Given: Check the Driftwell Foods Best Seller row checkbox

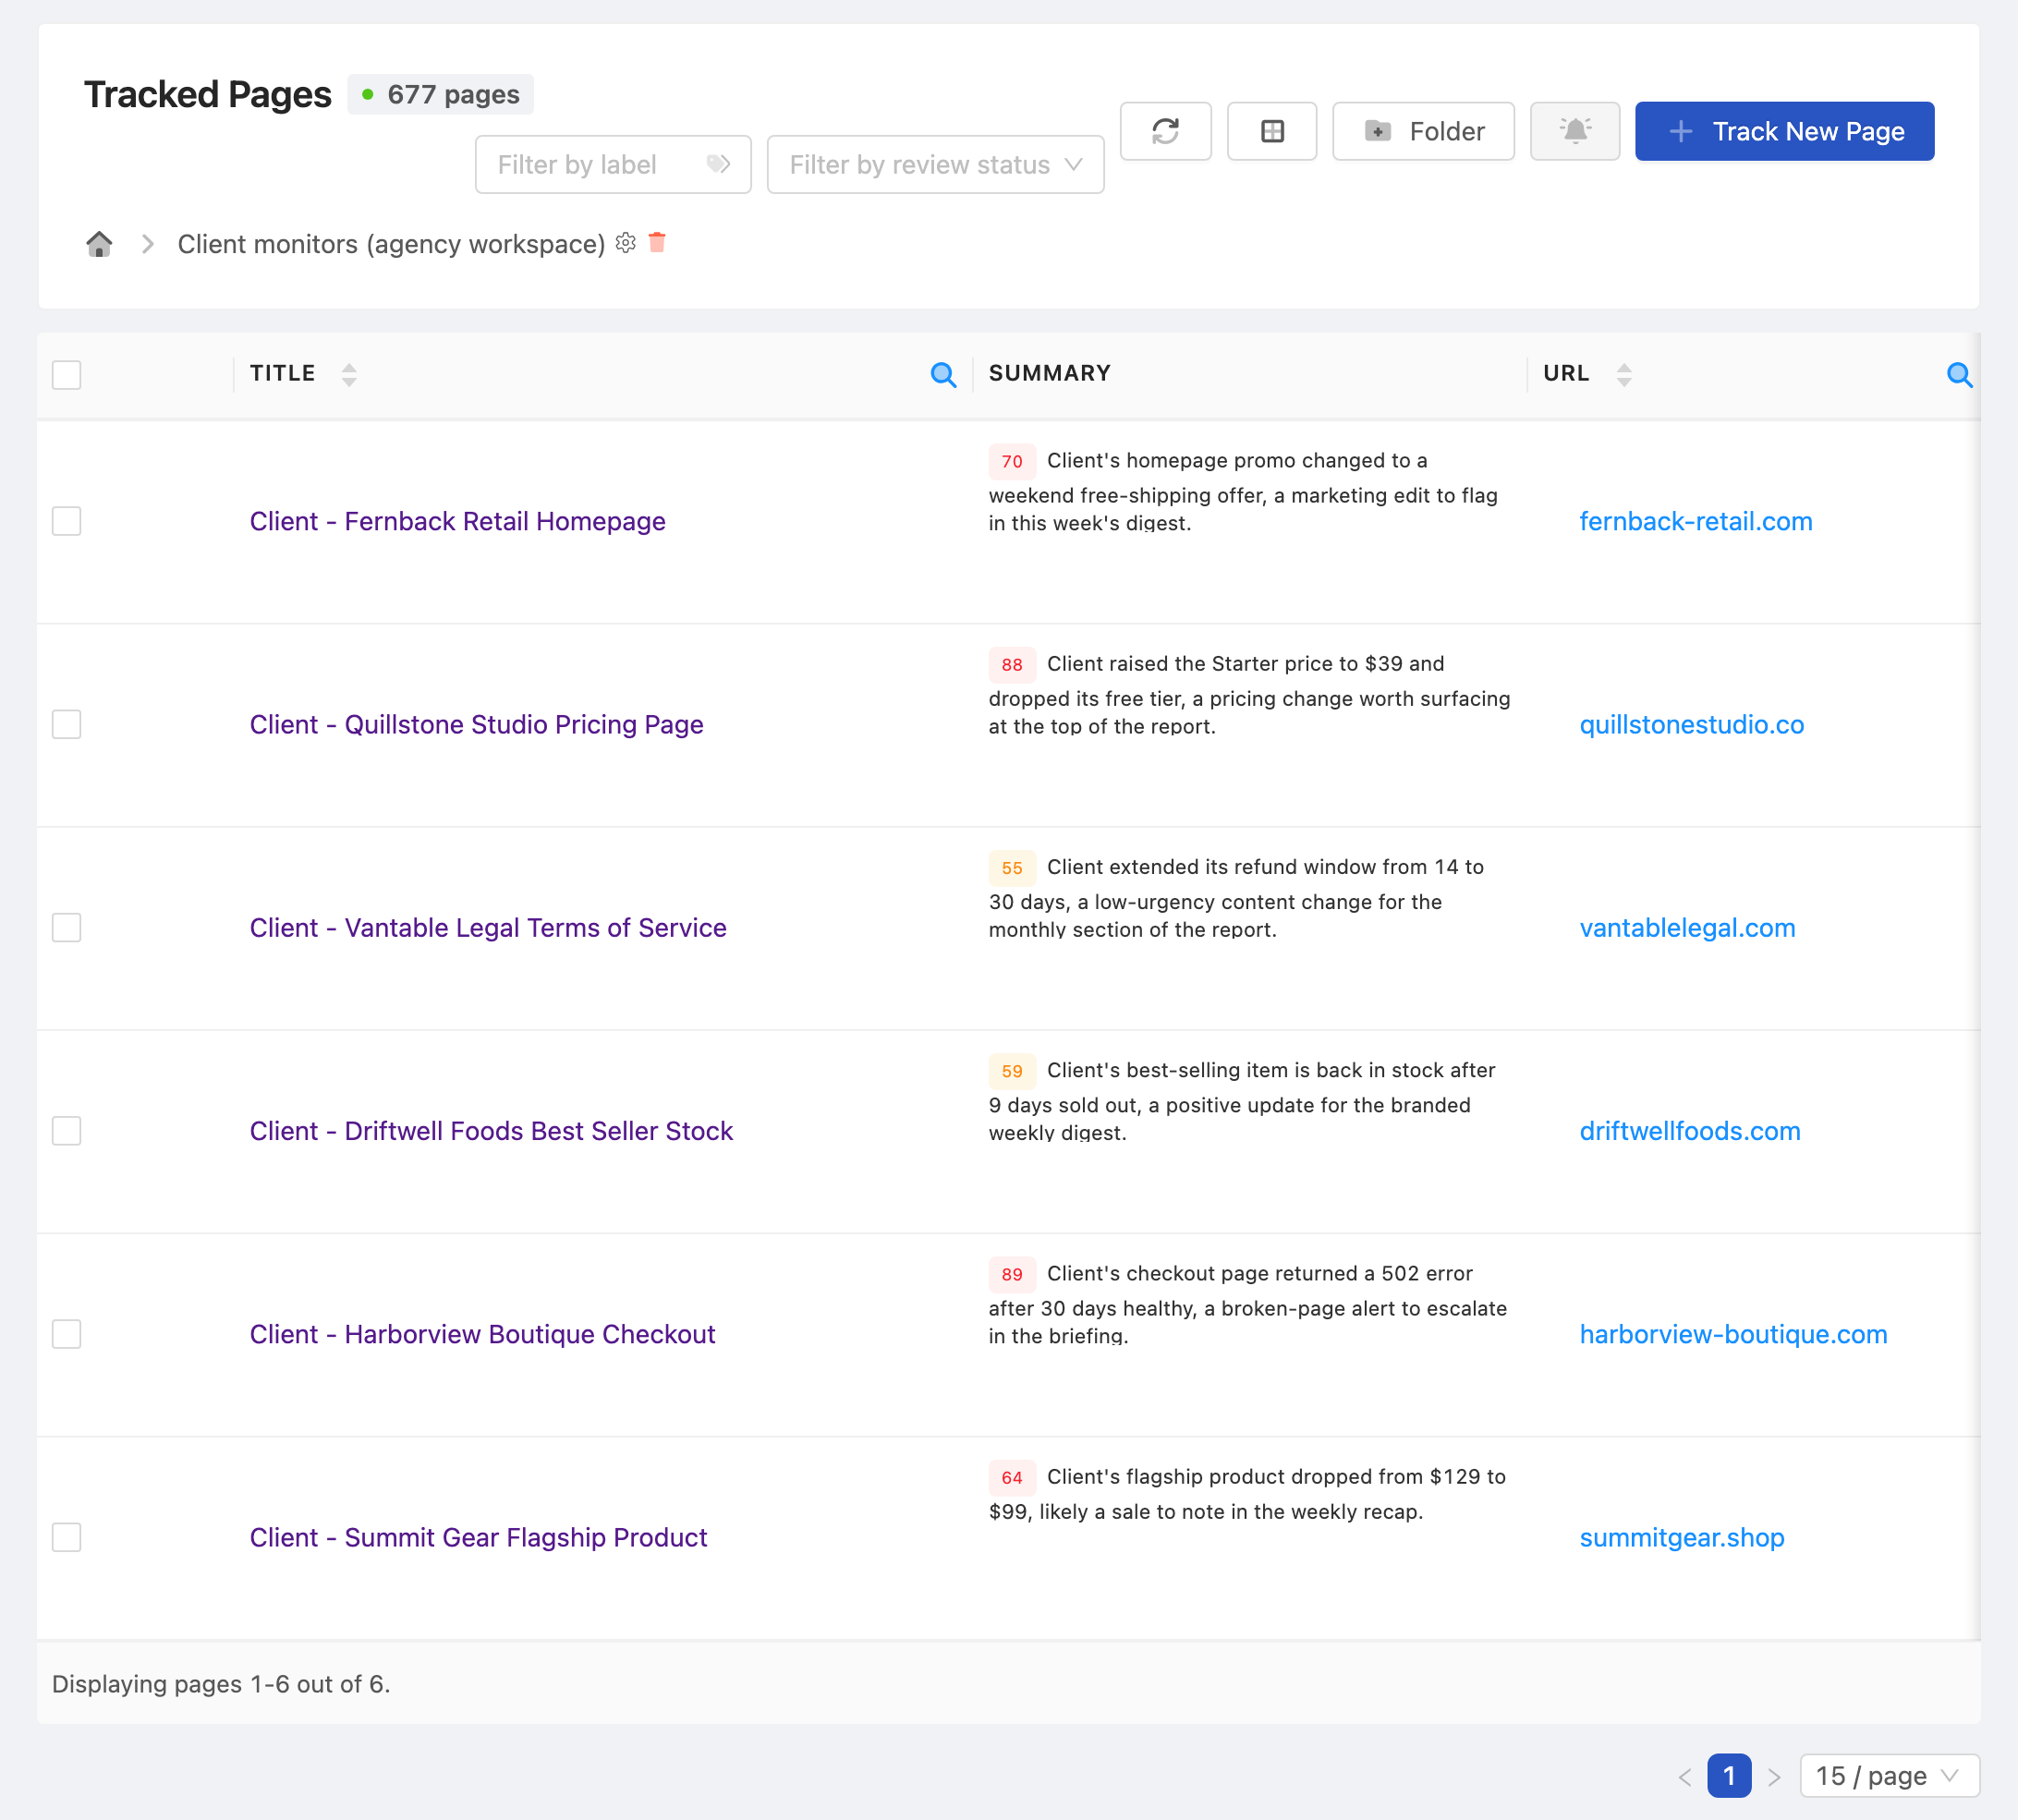Looking at the screenshot, I should (66, 1131).
